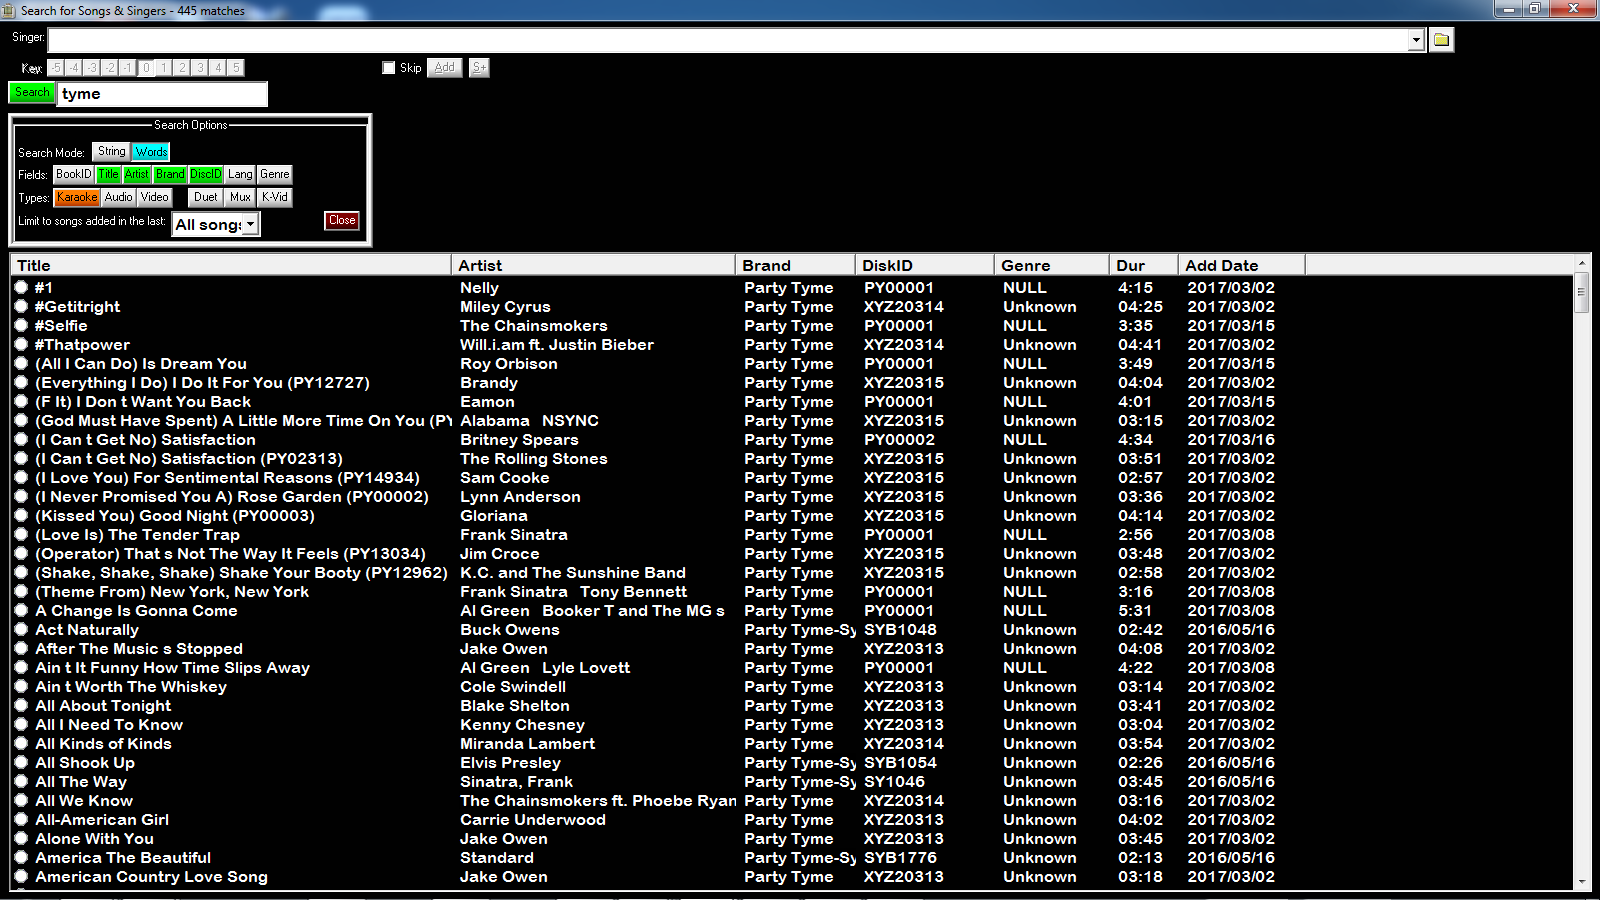
Task: Select the song 'A Change Is Gonna Come'
Action: [x=136, y=610]
